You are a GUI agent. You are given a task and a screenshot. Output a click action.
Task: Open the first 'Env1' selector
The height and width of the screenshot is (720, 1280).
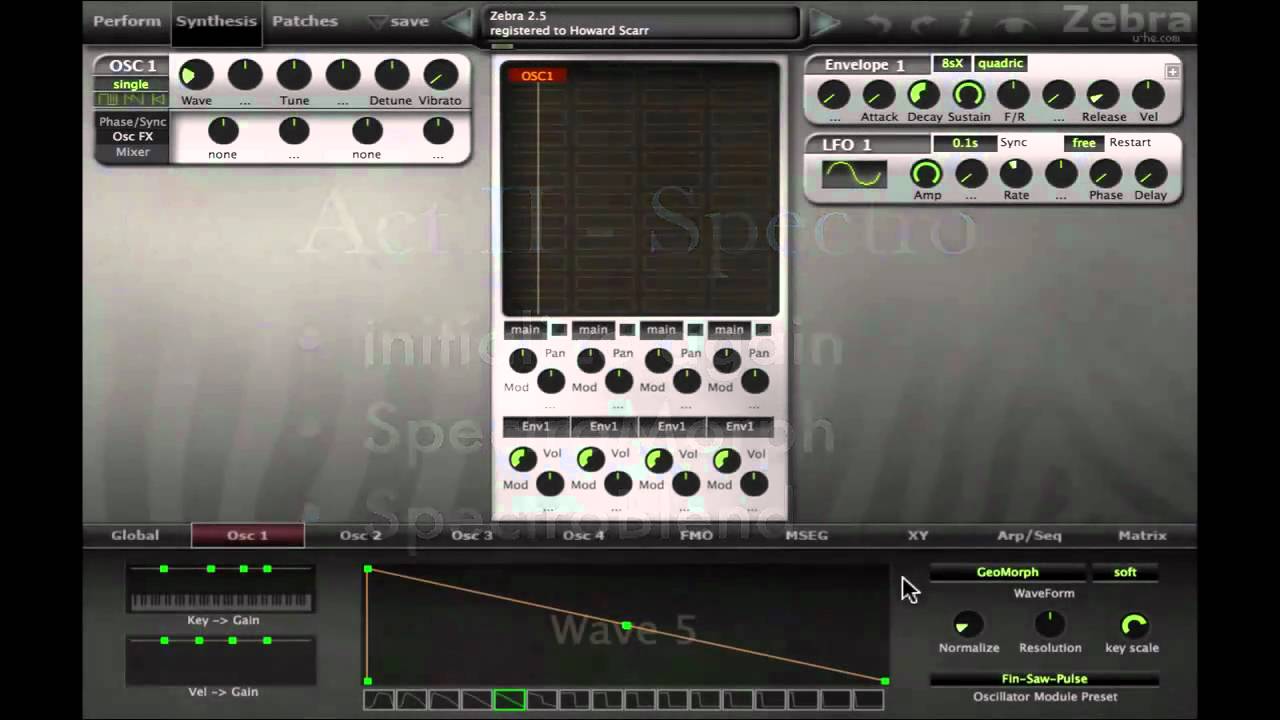[536, 427]
